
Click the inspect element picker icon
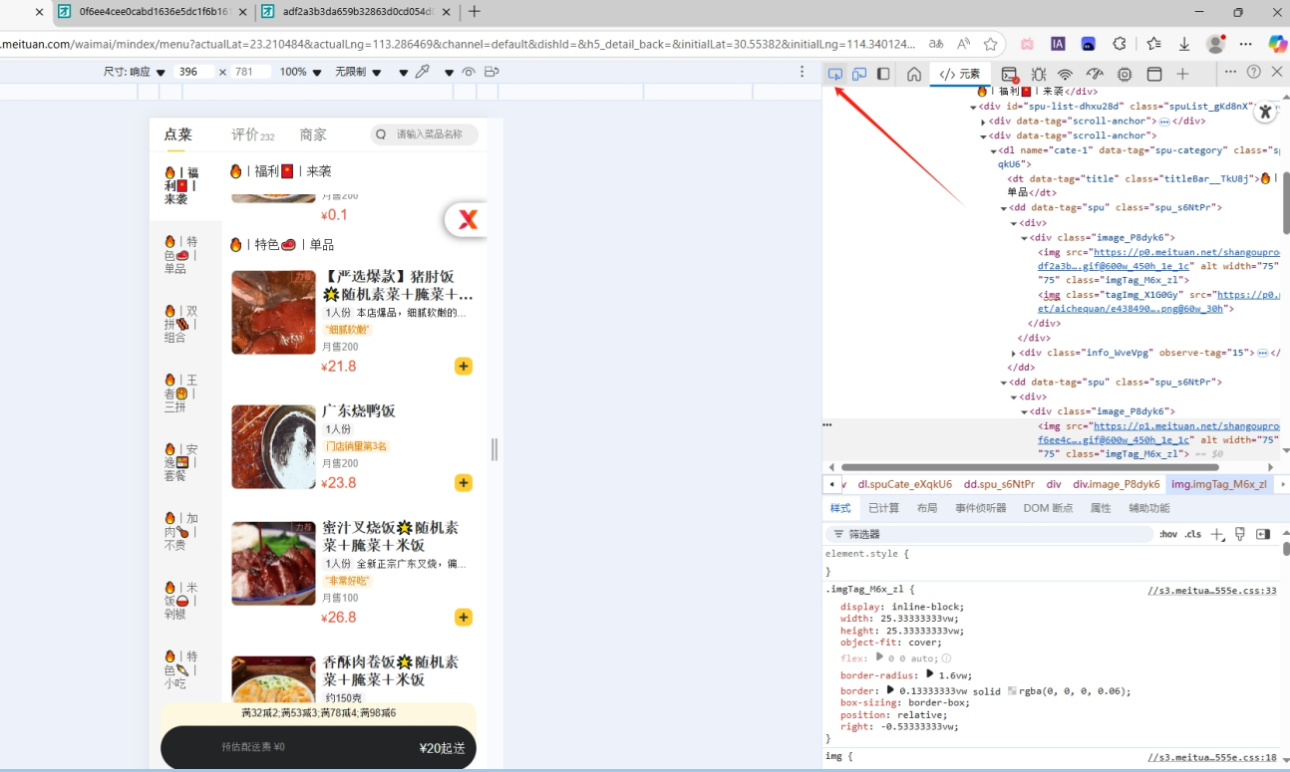point(835,74)
